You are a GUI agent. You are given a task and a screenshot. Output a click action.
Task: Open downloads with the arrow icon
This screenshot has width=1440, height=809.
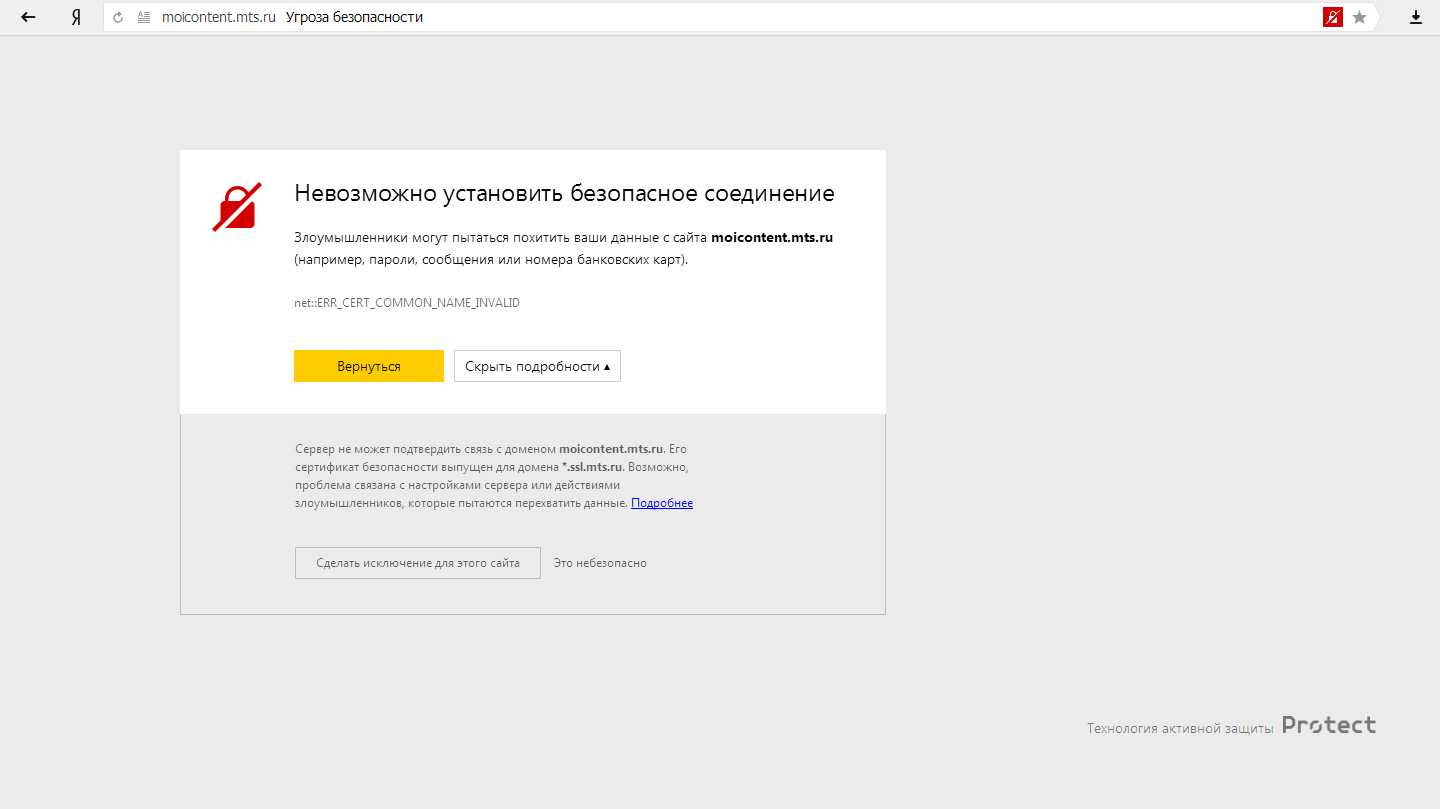(1416, 17)
